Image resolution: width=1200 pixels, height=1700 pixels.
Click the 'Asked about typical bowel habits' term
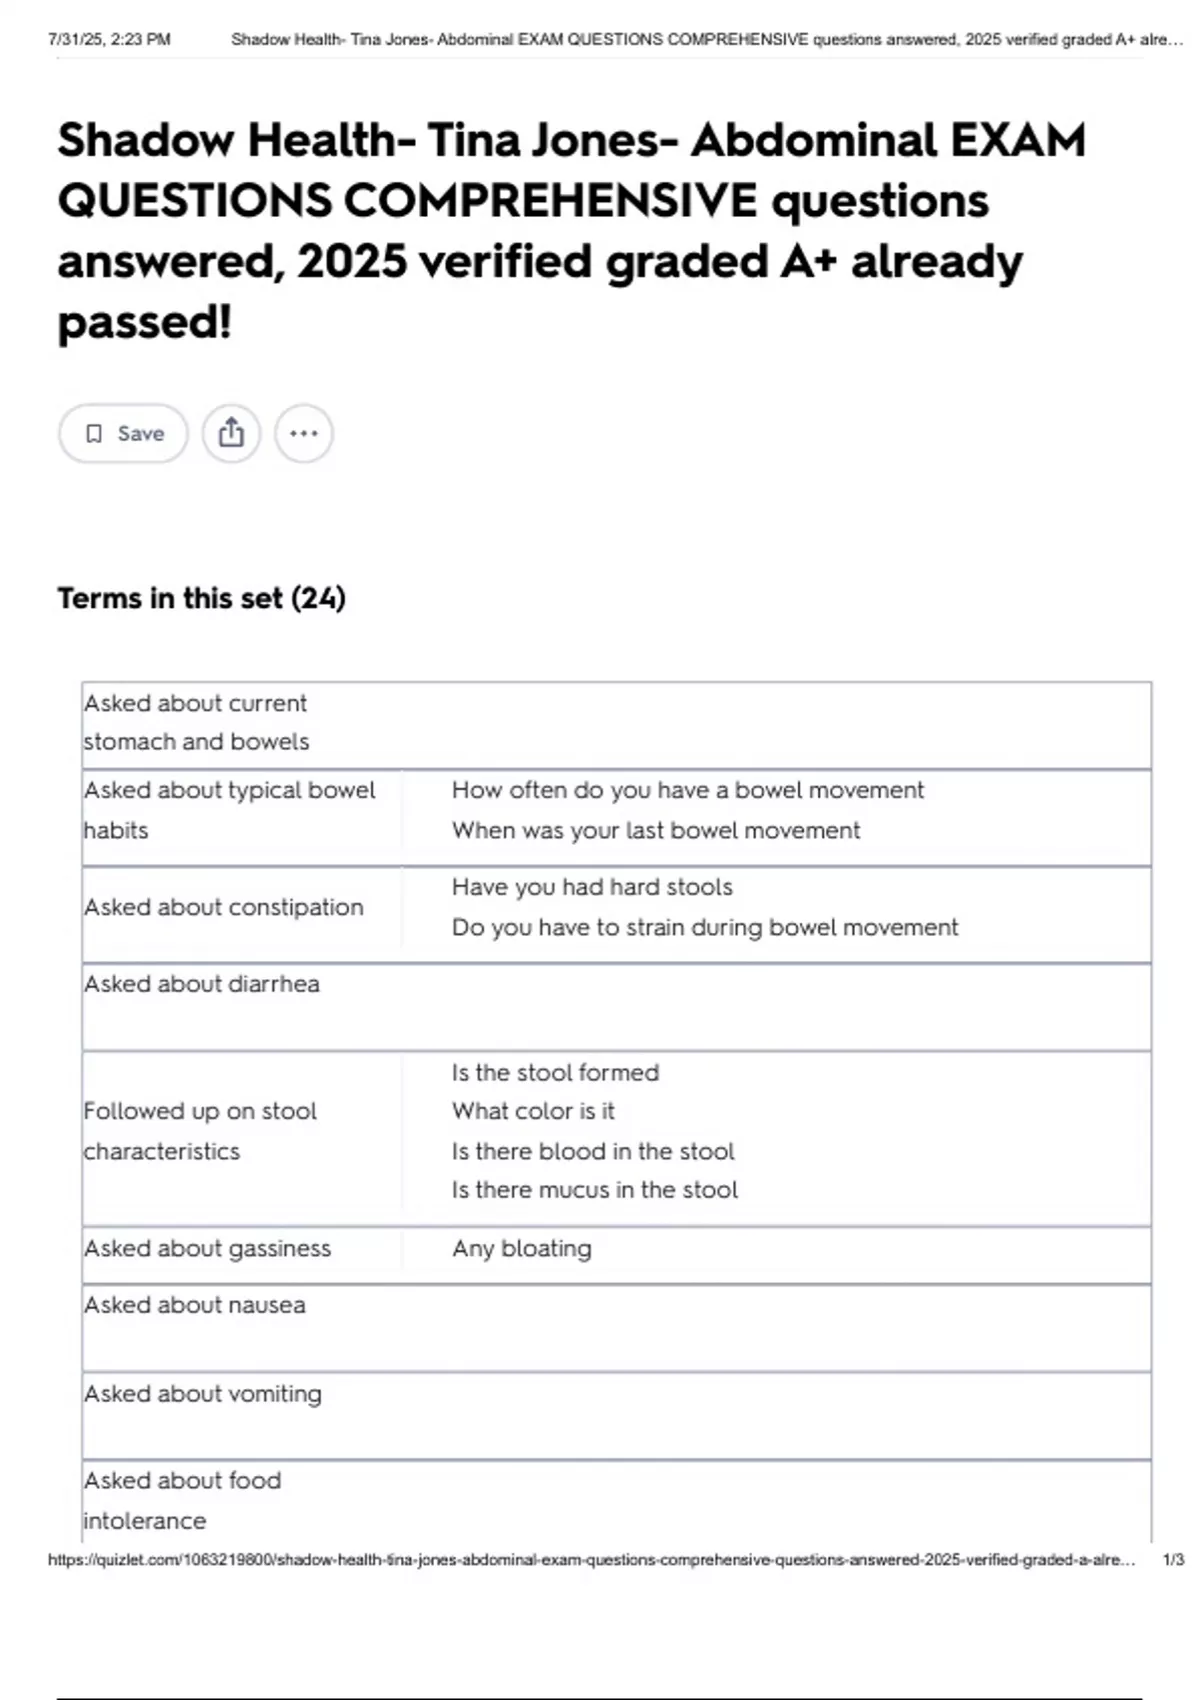230,810
